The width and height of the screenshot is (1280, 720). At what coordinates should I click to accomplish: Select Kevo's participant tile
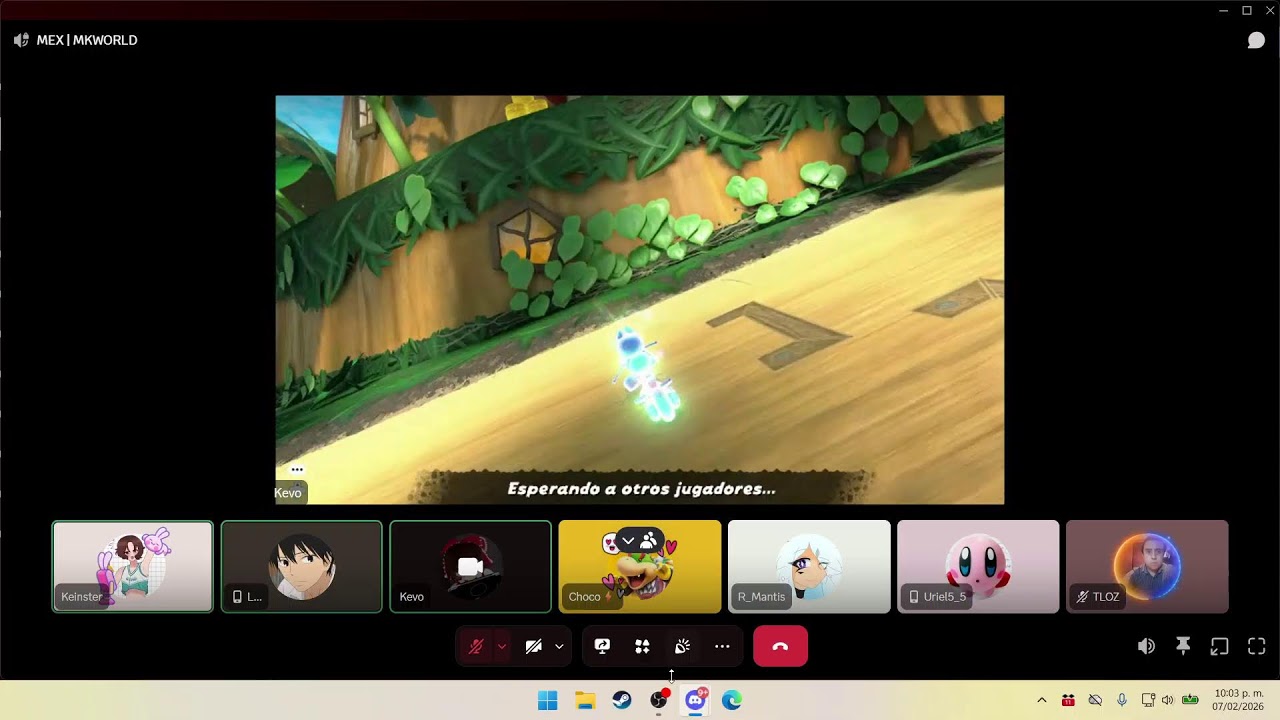click(470, 566)
